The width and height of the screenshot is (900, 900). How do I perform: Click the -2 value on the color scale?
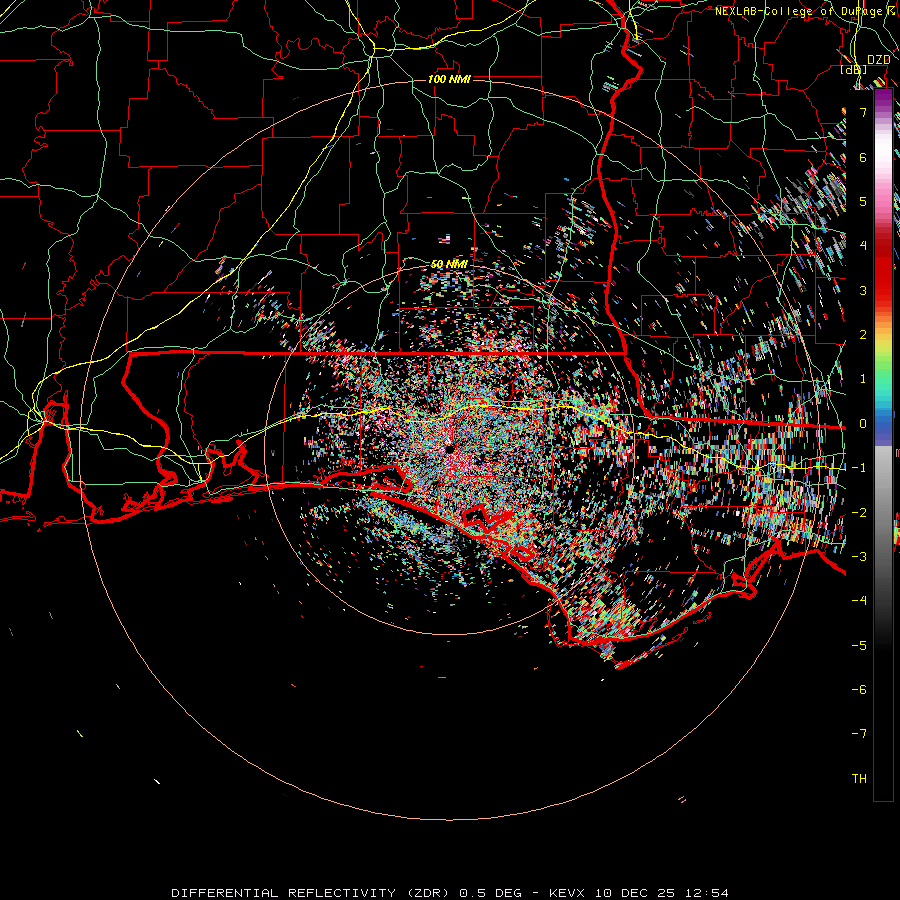tap(859, 513)
